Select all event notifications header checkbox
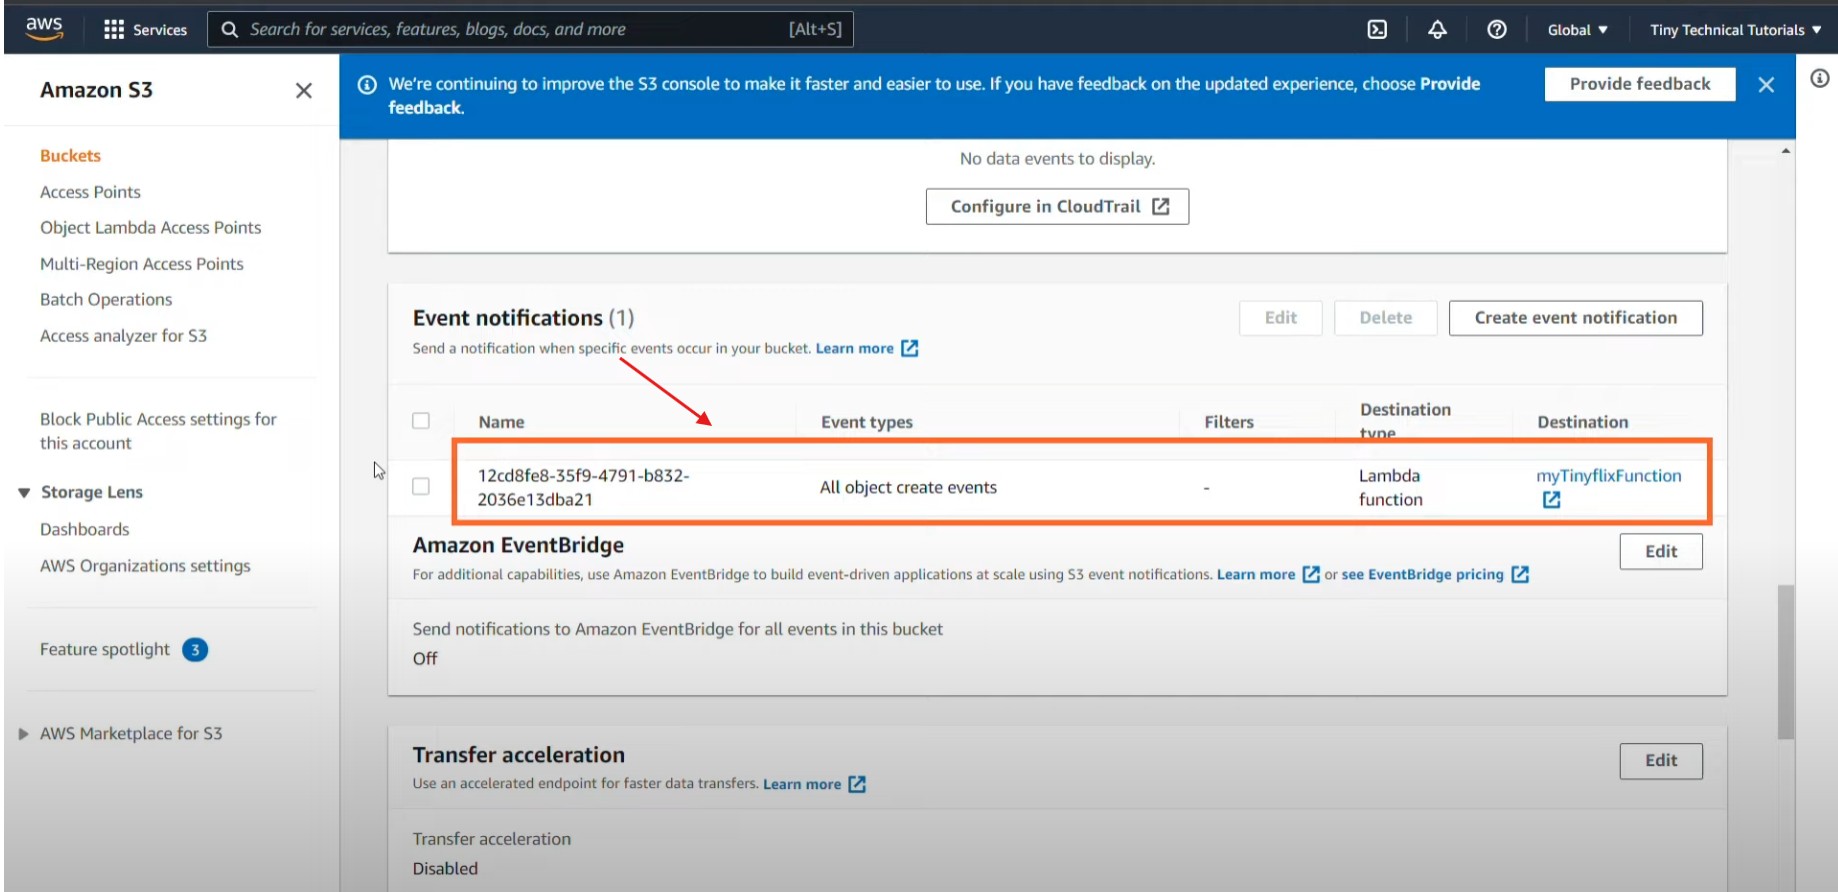 coord(421,421)
